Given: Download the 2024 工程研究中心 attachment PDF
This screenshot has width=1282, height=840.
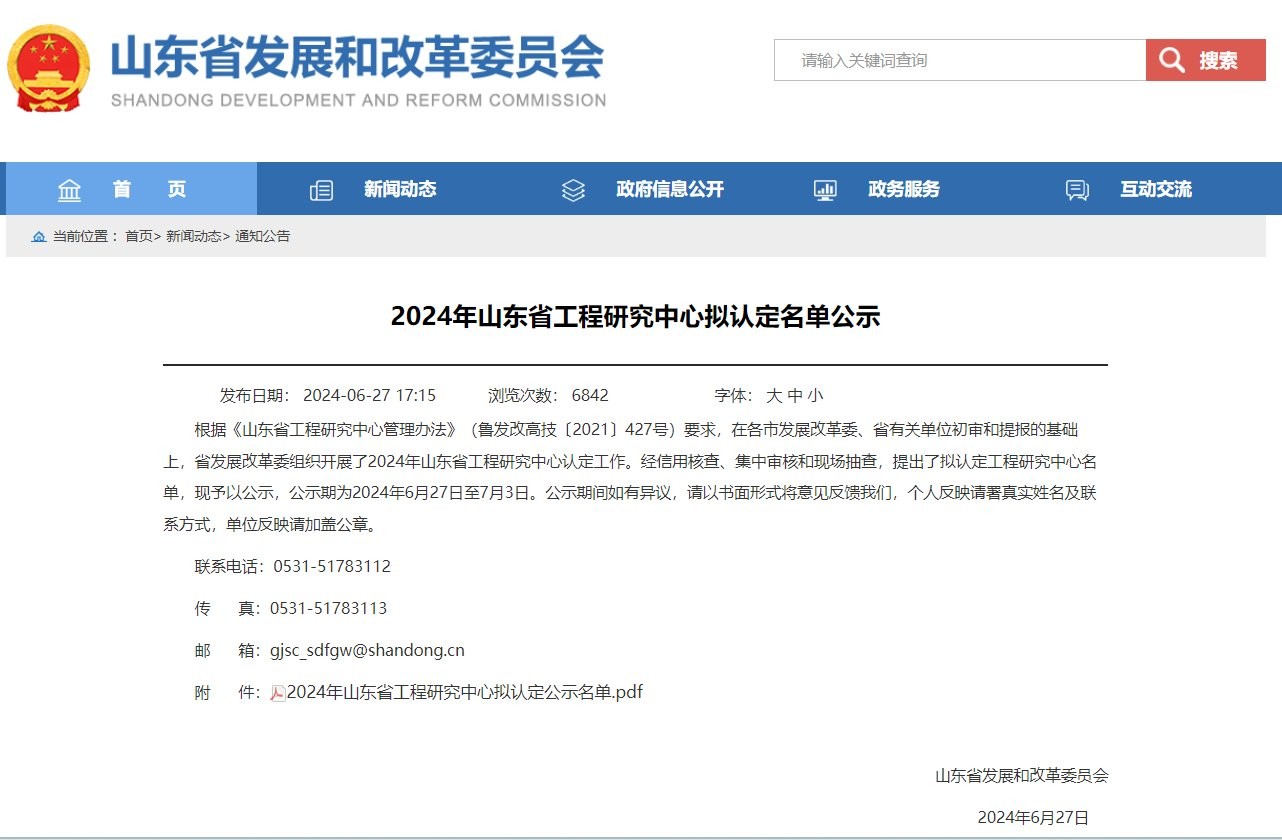Looking at the screenshot, I should click(x=465, y=691).
